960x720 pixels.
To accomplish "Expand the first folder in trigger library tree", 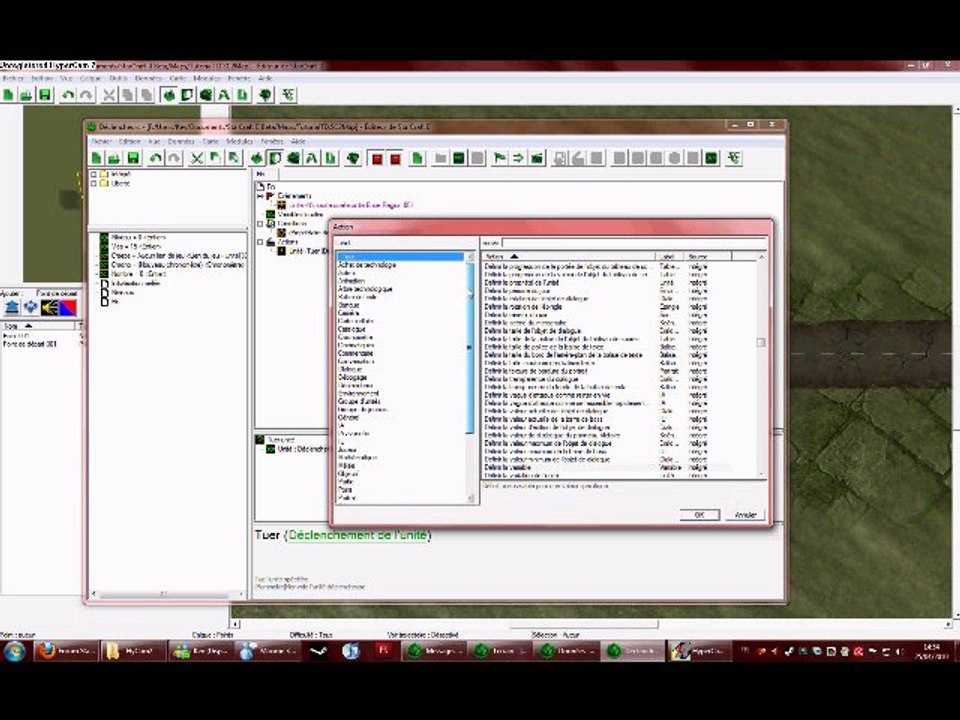I will pos(94,174).
